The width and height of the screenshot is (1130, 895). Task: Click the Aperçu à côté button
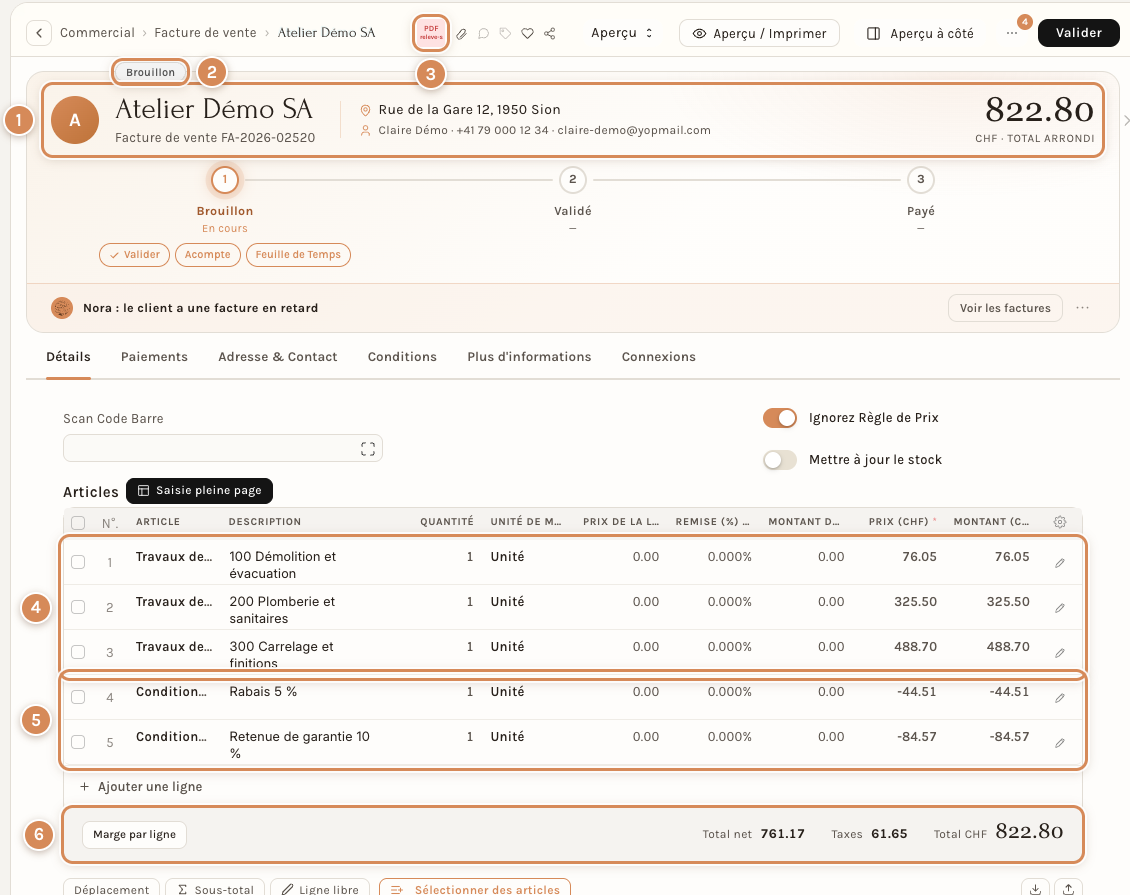point(920,33)
